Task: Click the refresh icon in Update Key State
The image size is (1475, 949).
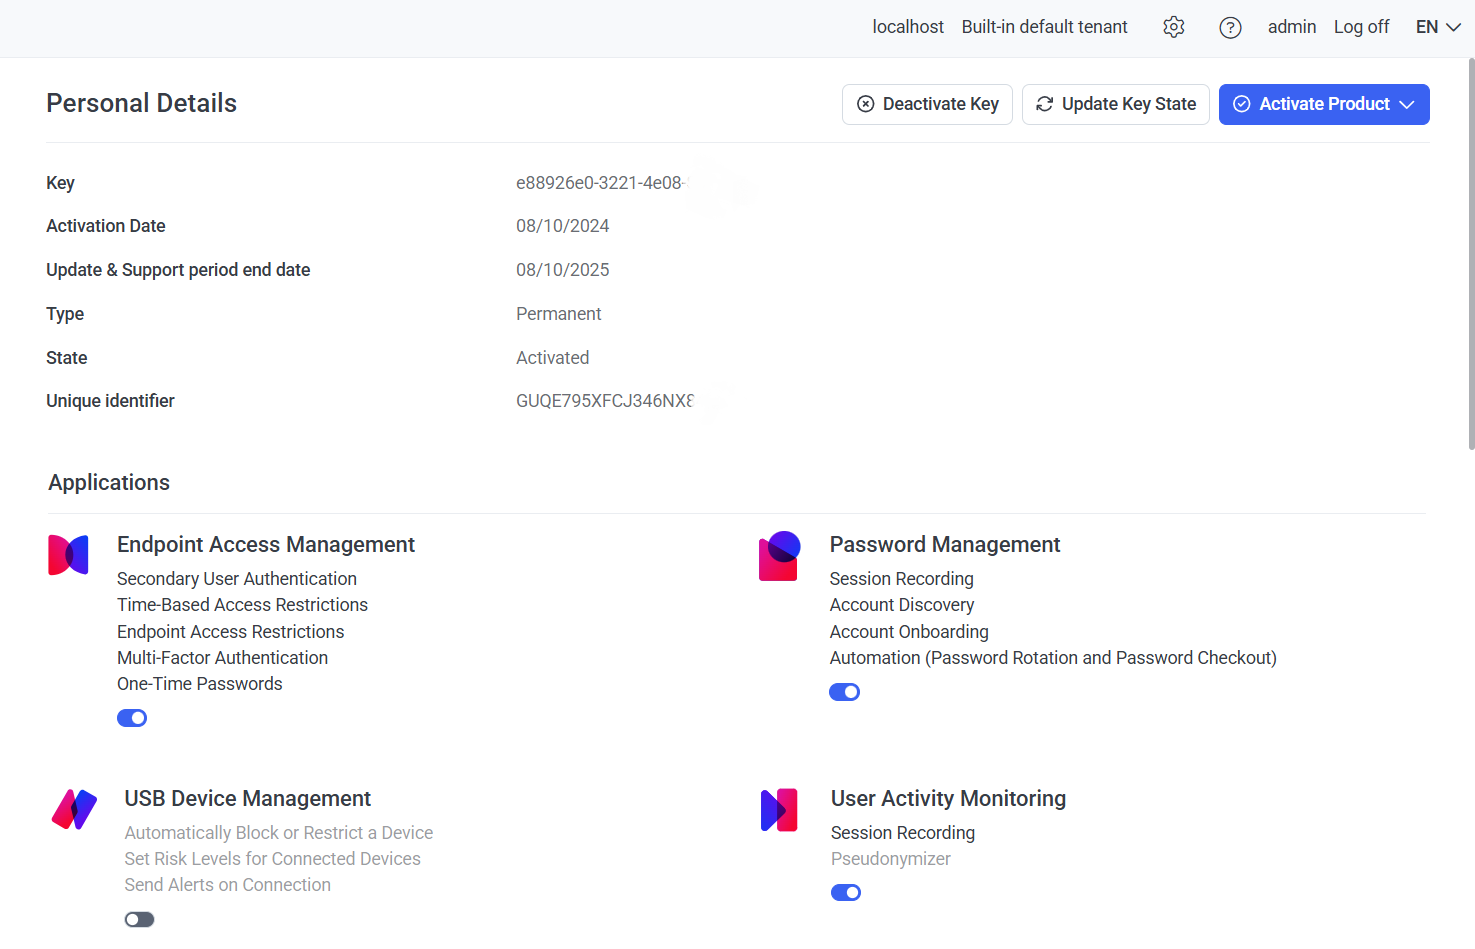Action: click(1044, 104)
